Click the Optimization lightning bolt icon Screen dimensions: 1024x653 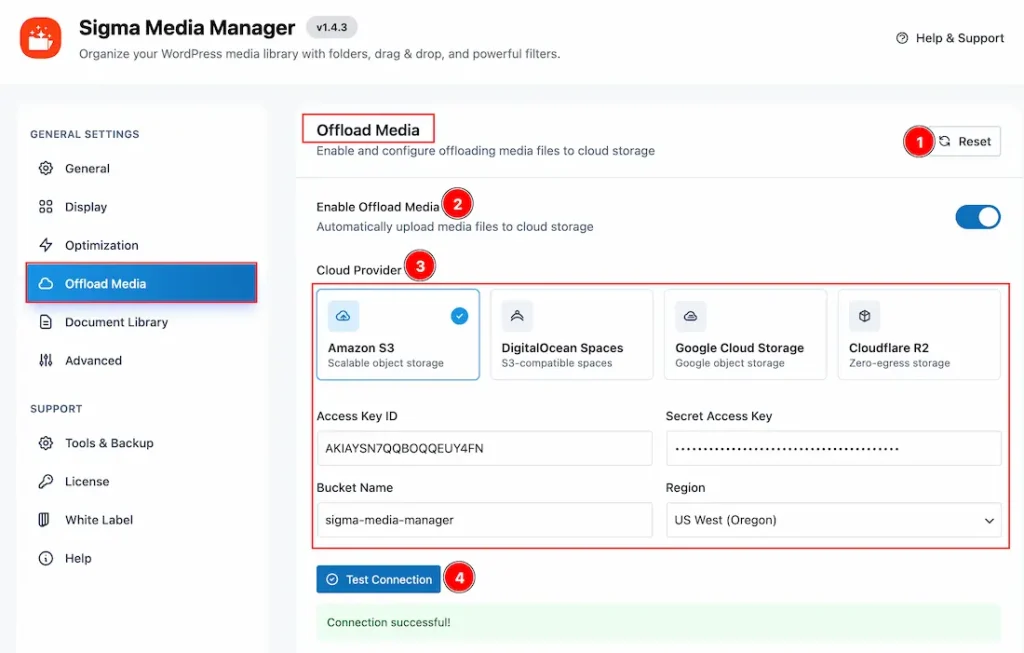pyautogui.click(x=46, y=245)
